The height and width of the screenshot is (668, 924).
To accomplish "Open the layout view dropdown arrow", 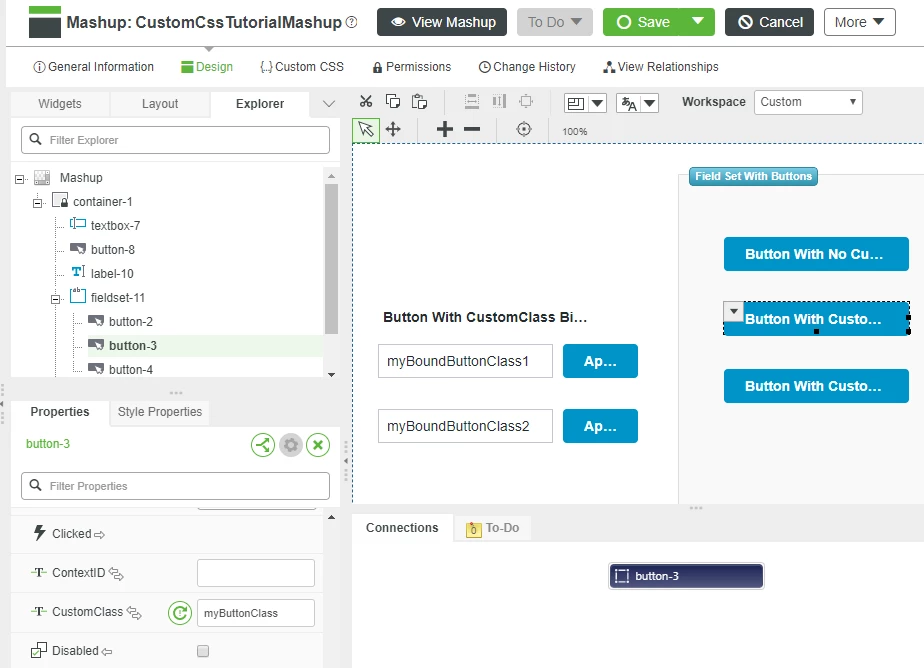I will [598, 104].
